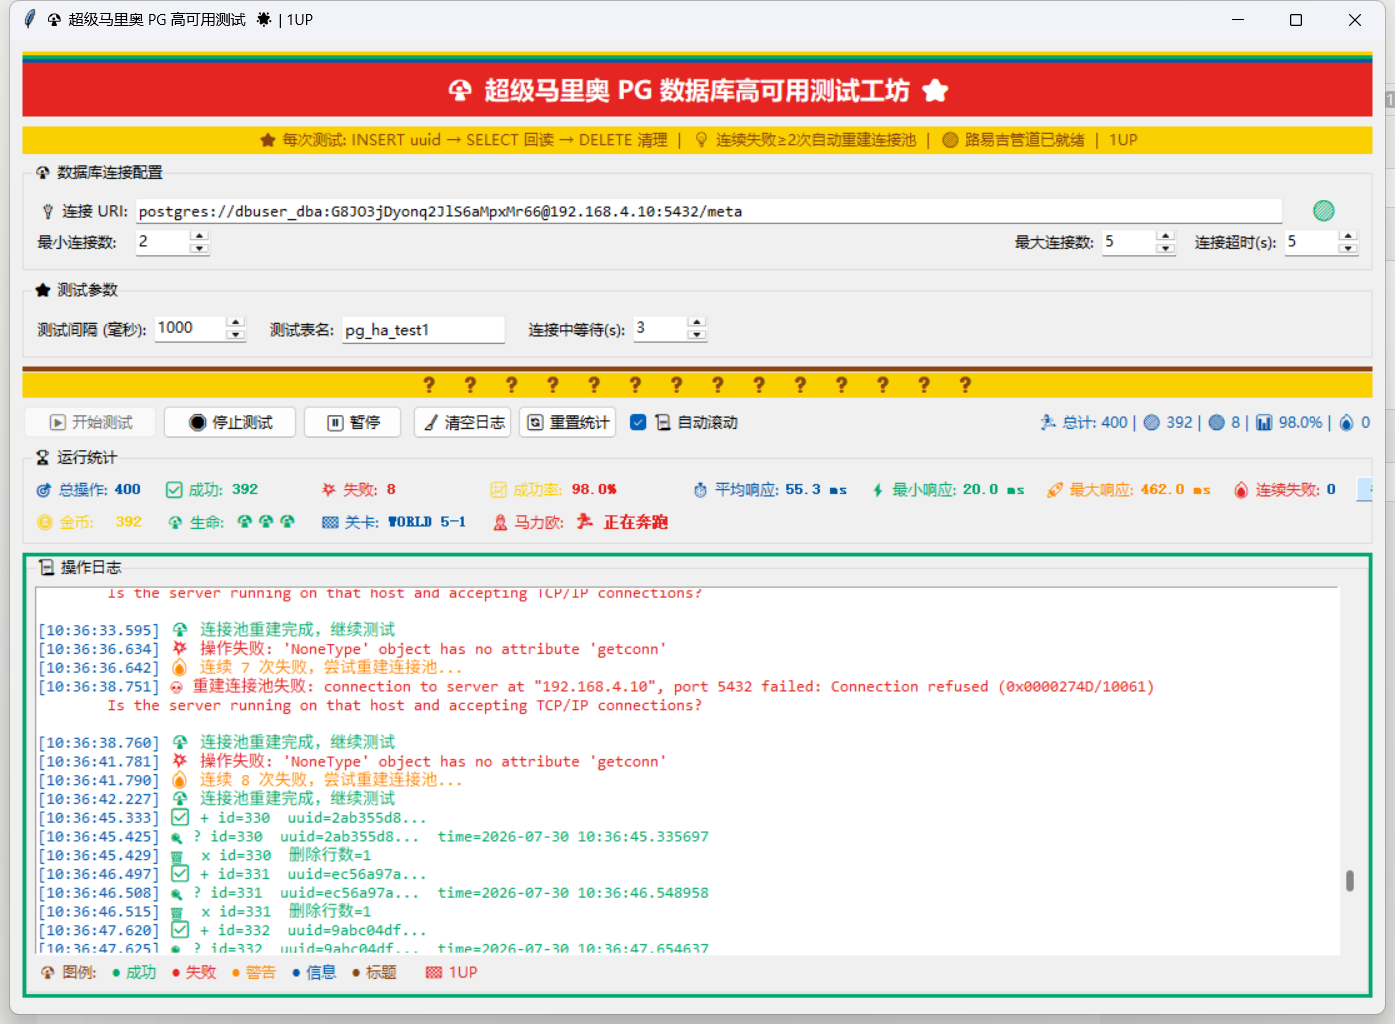Click the bar chart icon before 98.0%
The width and height of the screenshot is (1395, 1024).
pos(1264,423)
